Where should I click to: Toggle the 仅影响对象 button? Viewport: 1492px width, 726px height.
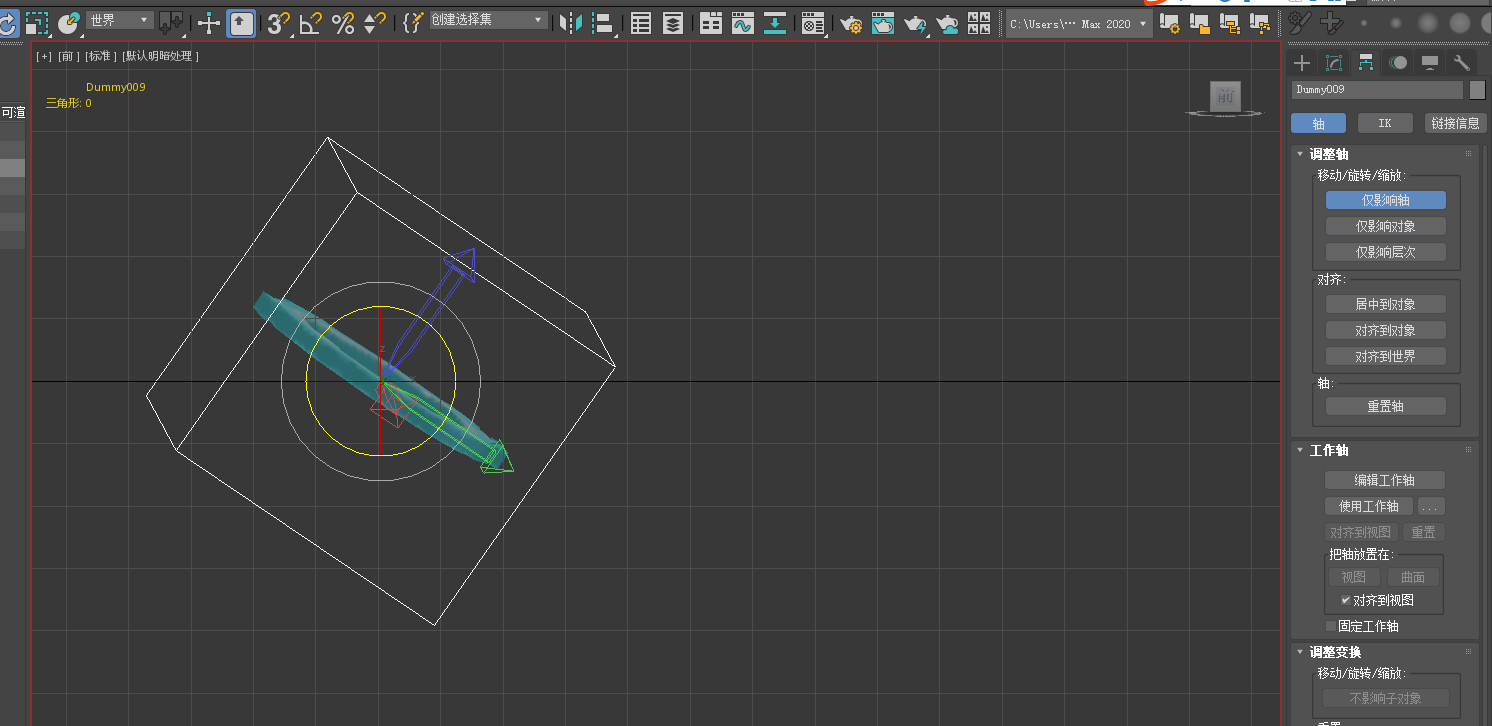point(1386,226)
